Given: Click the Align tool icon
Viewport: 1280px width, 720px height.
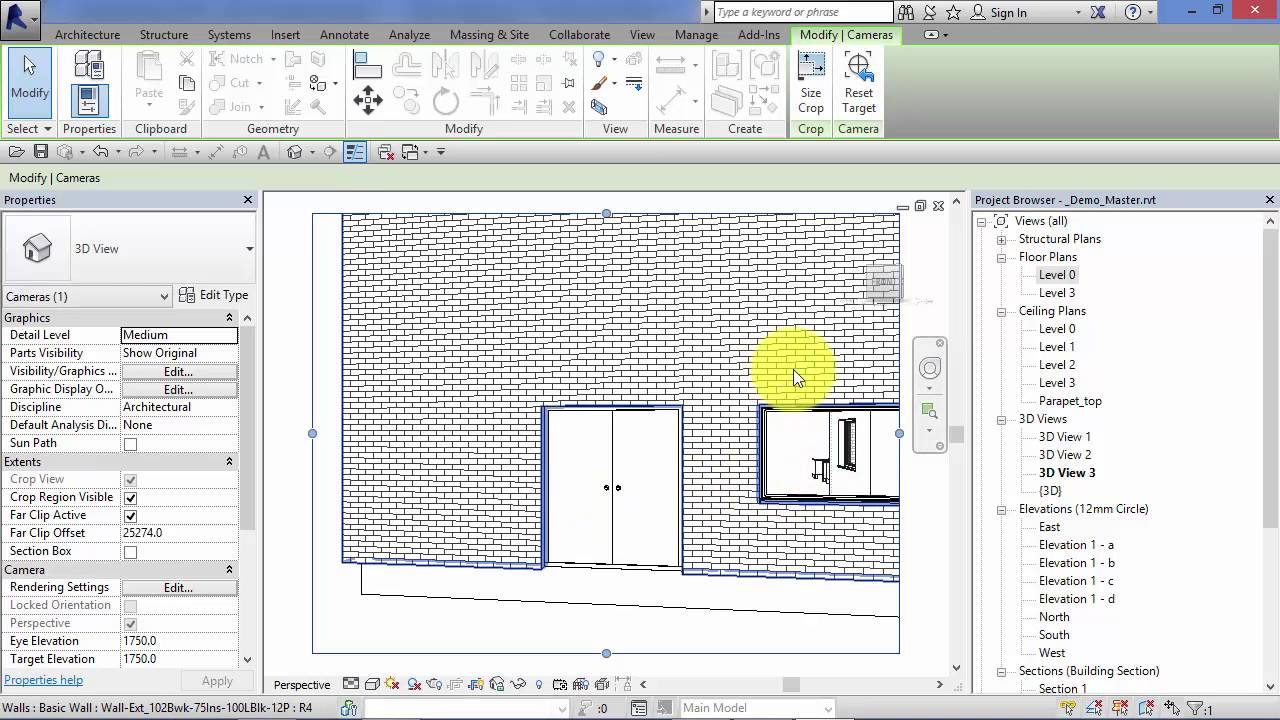Looking at the screenshot, I should pyautogui.click(x=368, y=66).
